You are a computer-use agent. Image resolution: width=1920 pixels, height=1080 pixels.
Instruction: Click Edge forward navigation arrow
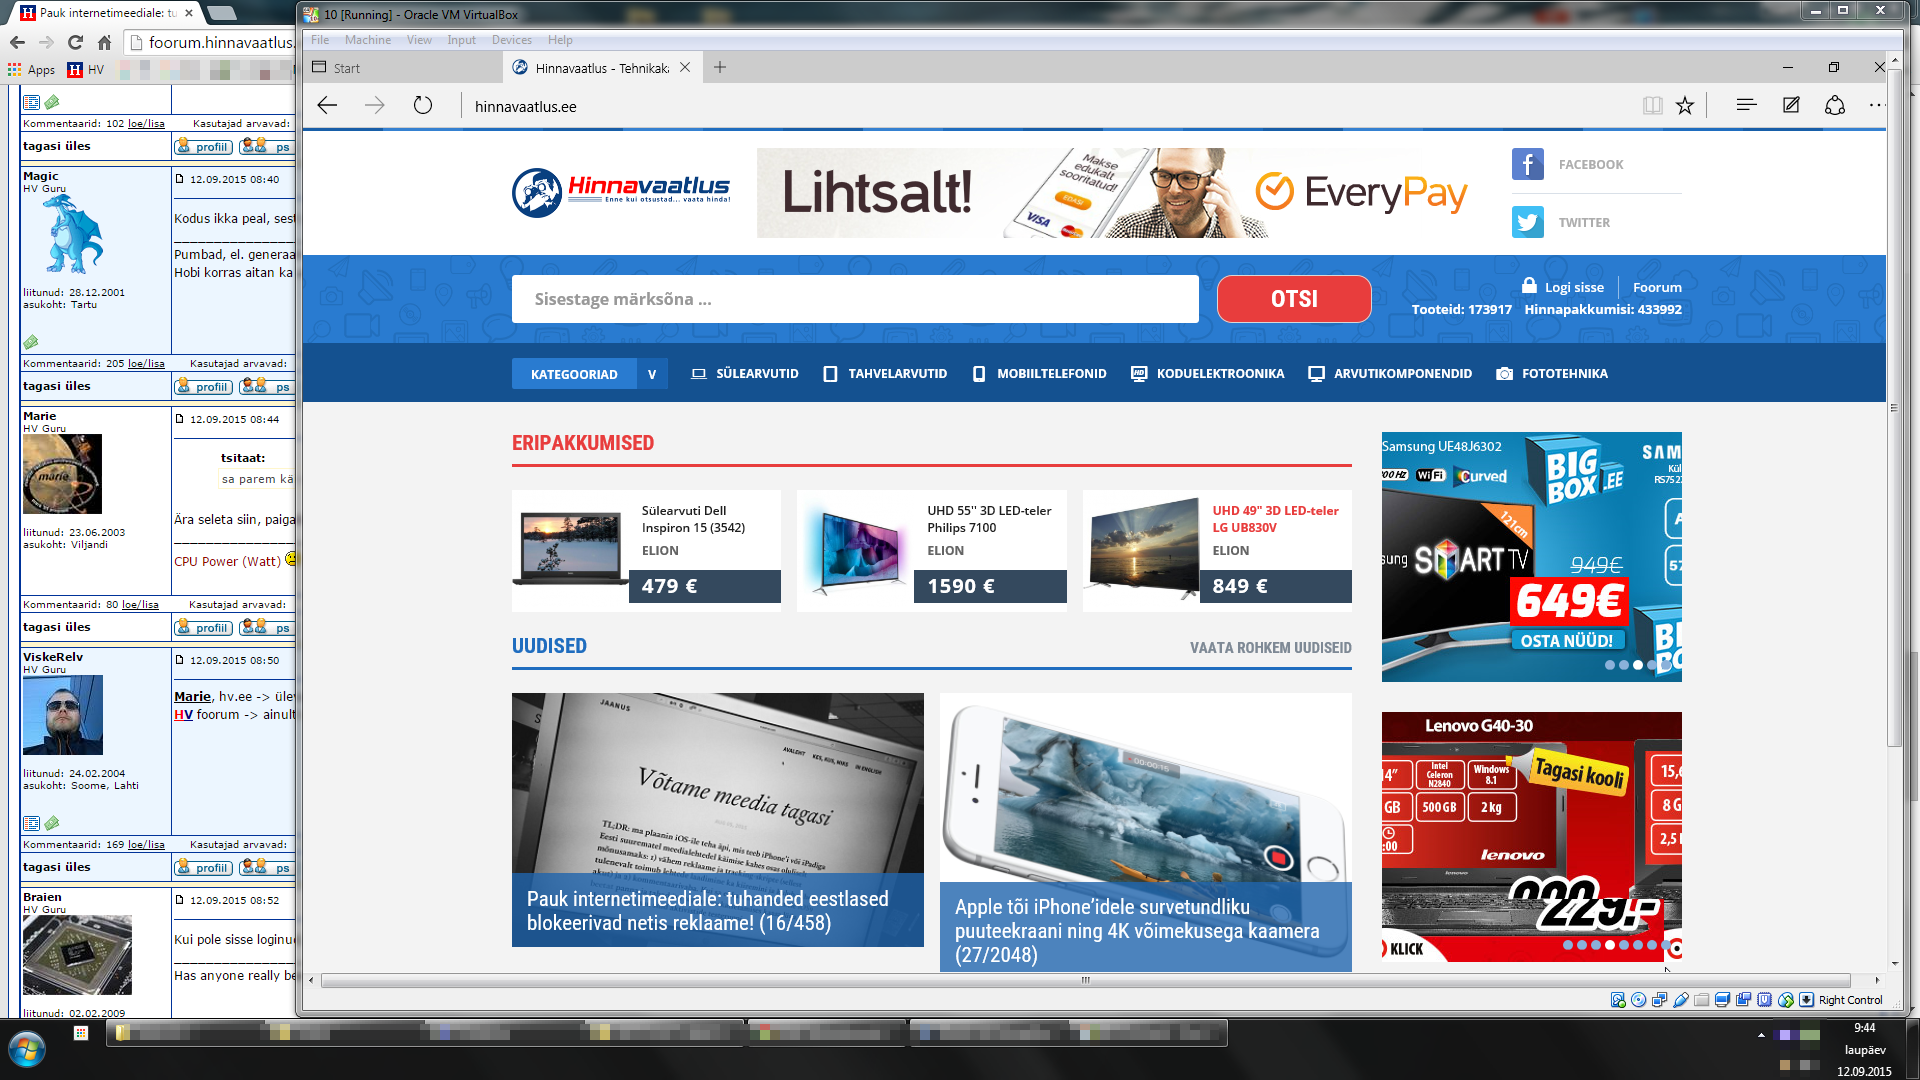[375, 106]
